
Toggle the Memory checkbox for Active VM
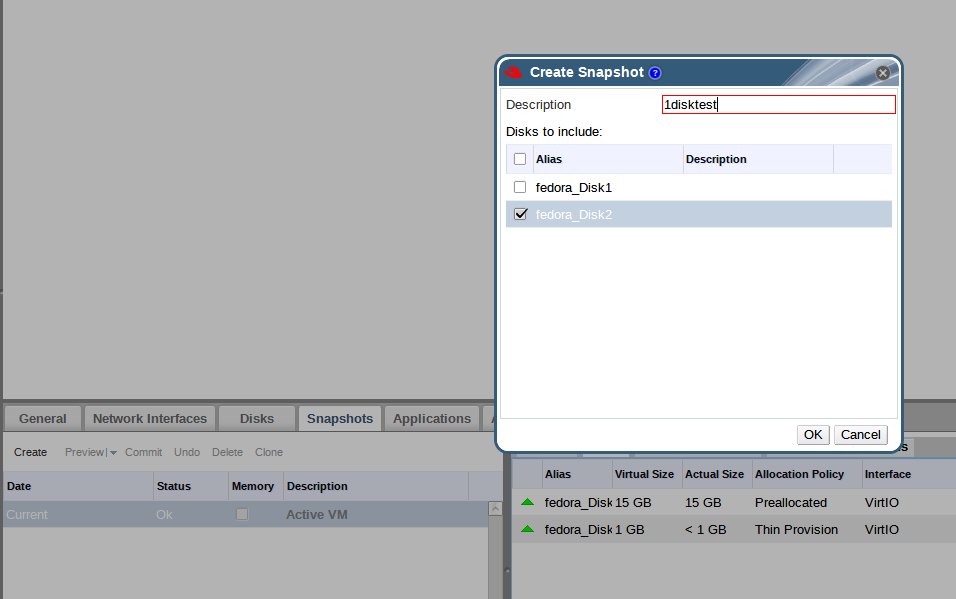tap(241, 514)
